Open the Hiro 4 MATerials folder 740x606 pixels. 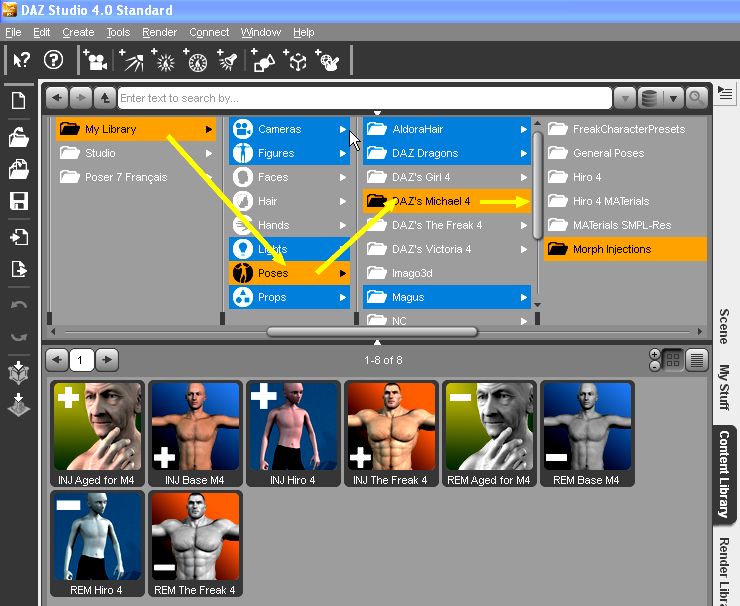[x=625, y=201]
